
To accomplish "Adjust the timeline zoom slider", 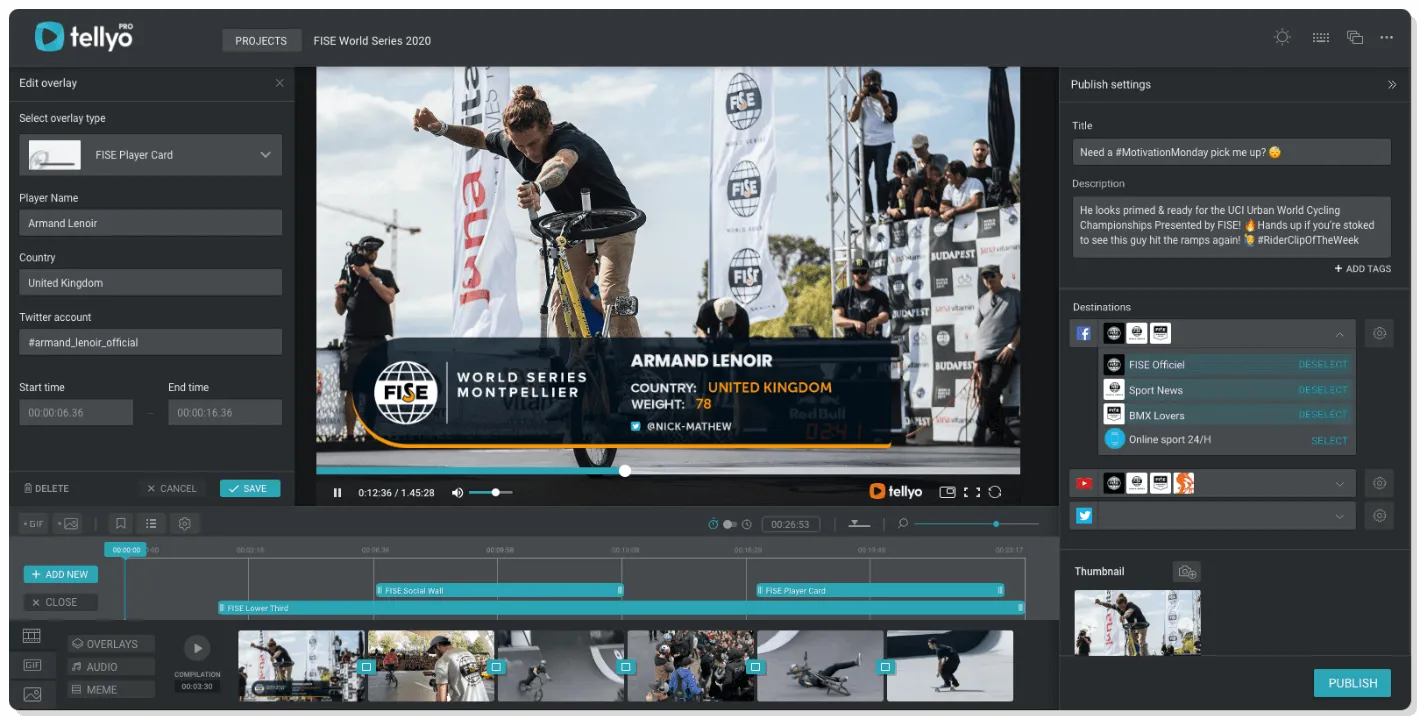I will [995, 524].
